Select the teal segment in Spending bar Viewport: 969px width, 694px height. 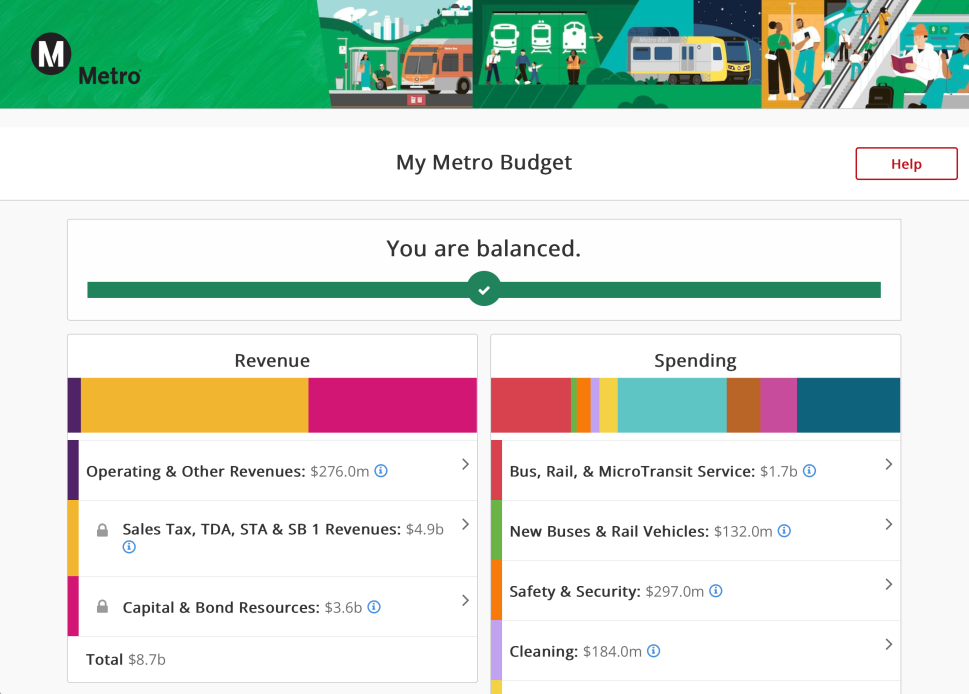(x=671, y=405)
